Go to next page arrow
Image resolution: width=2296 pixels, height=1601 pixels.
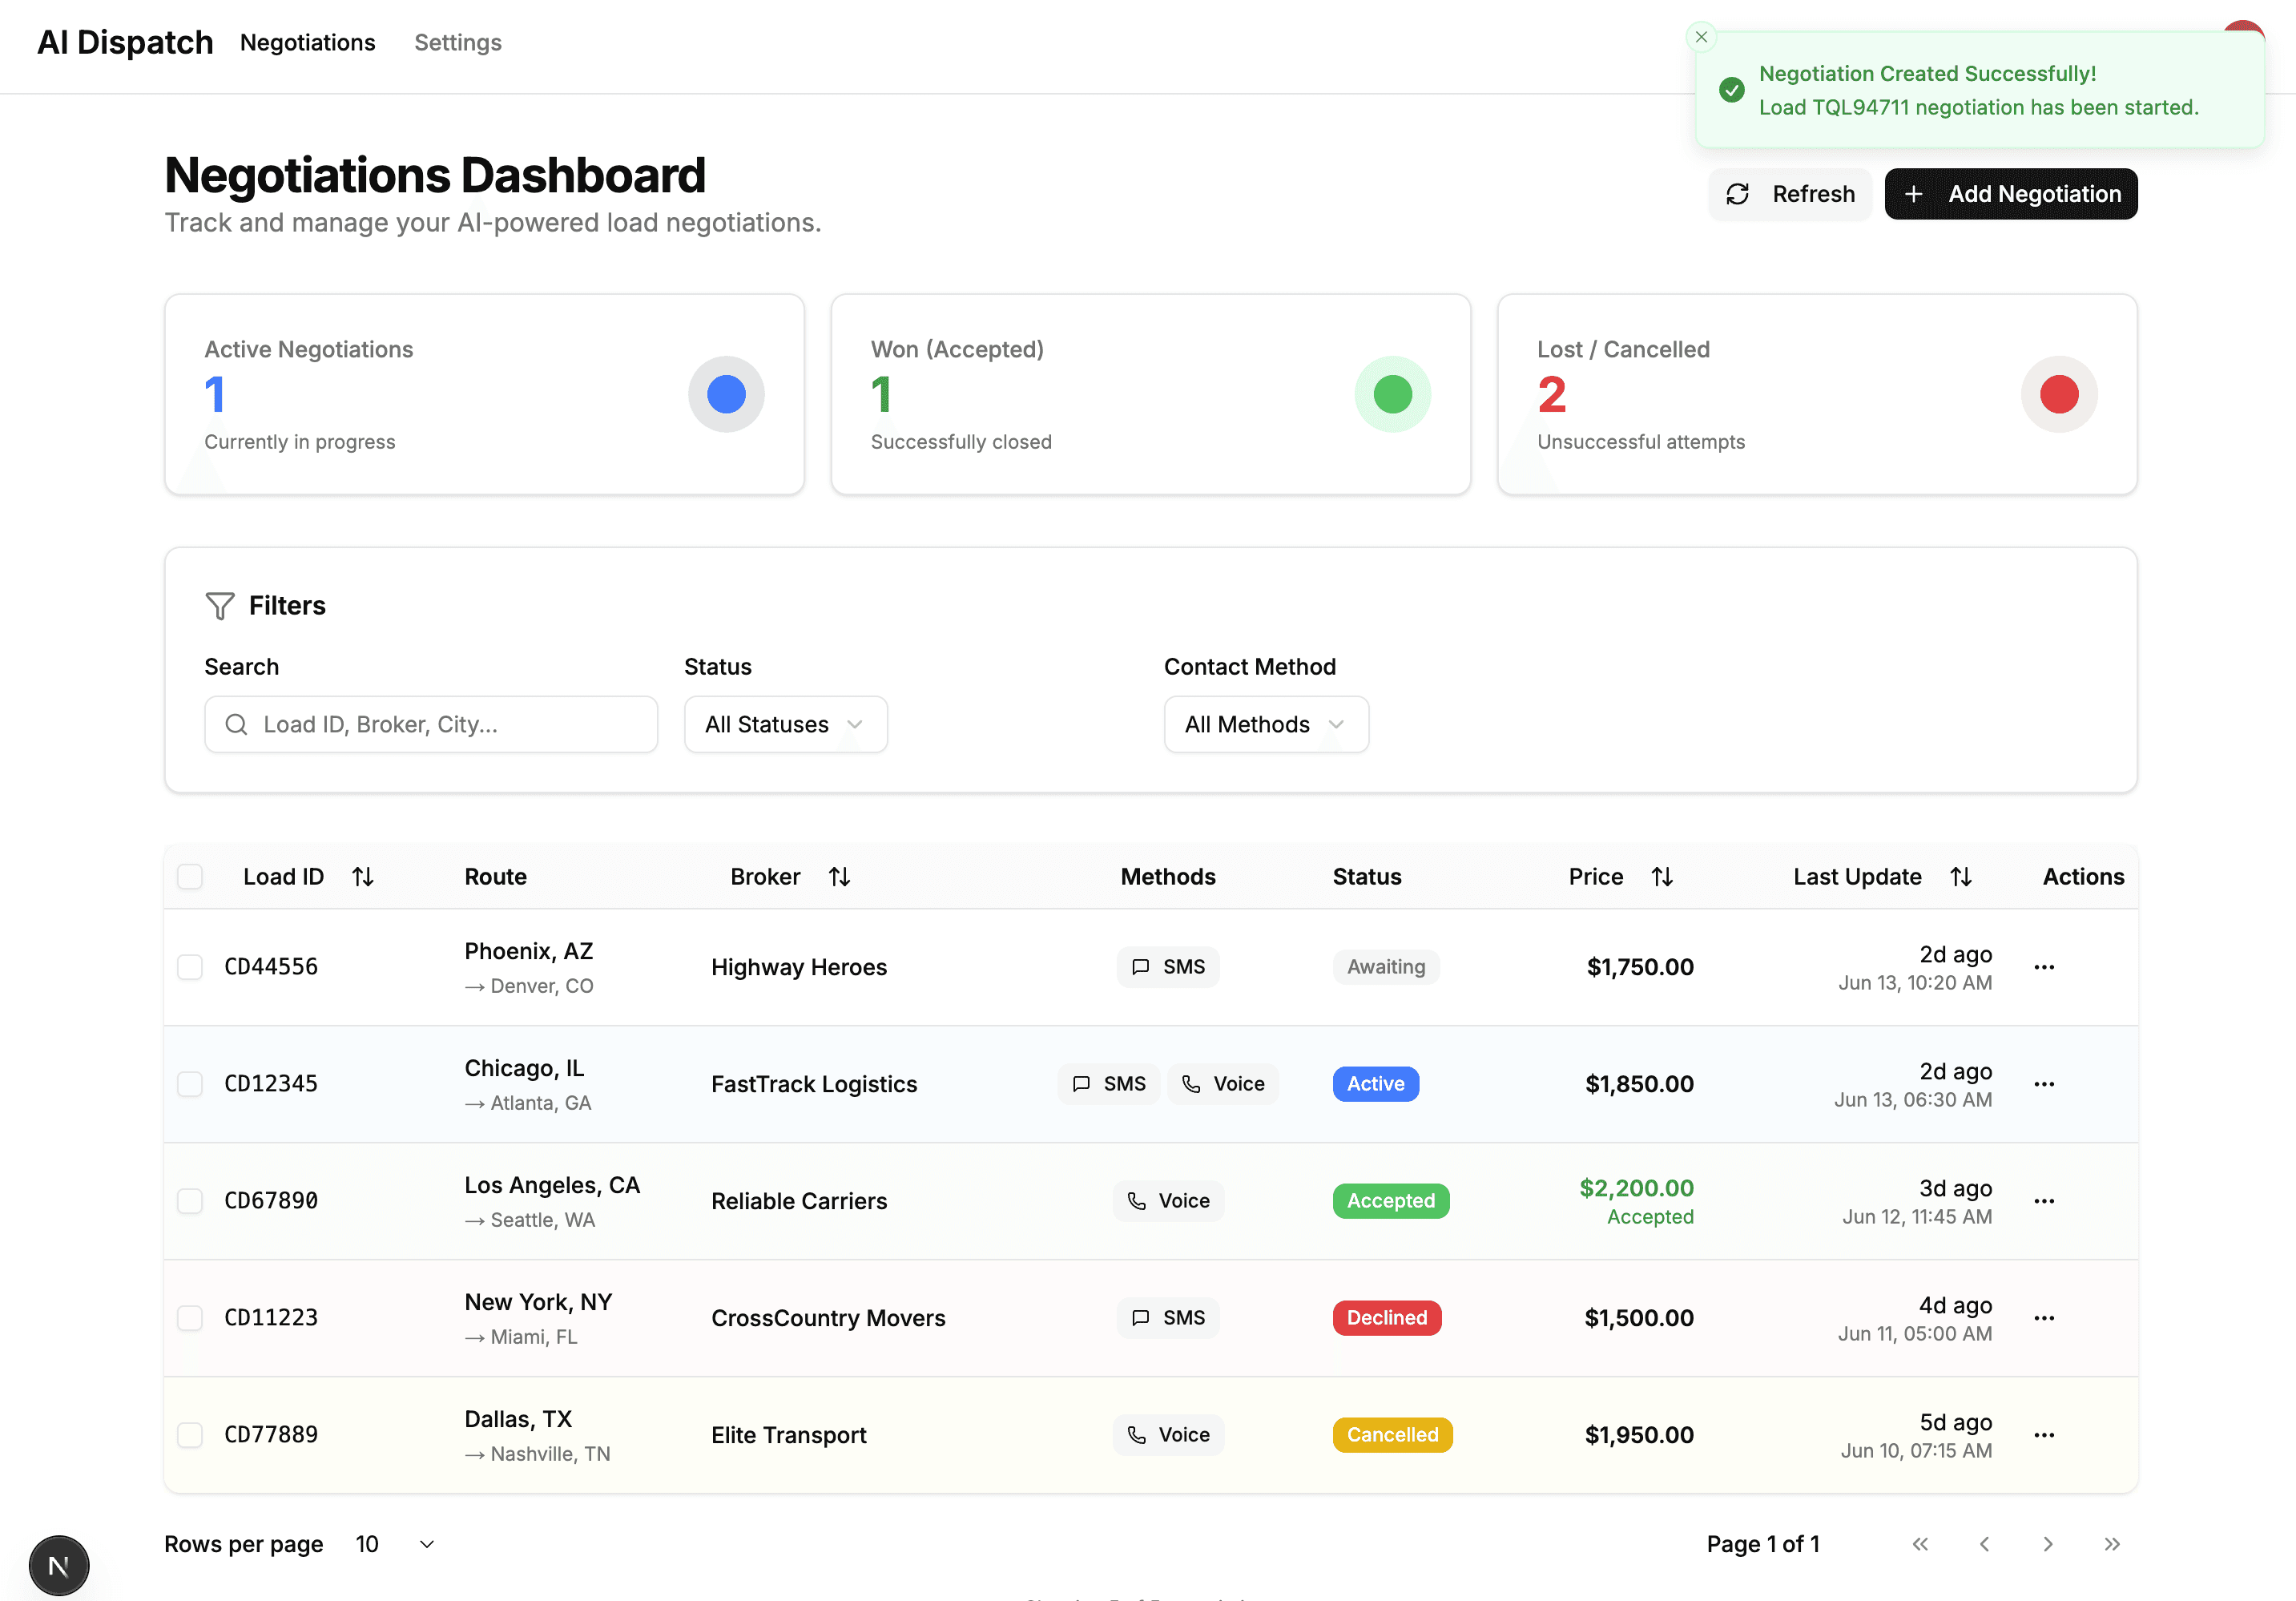click(x=2048, y=1544)
